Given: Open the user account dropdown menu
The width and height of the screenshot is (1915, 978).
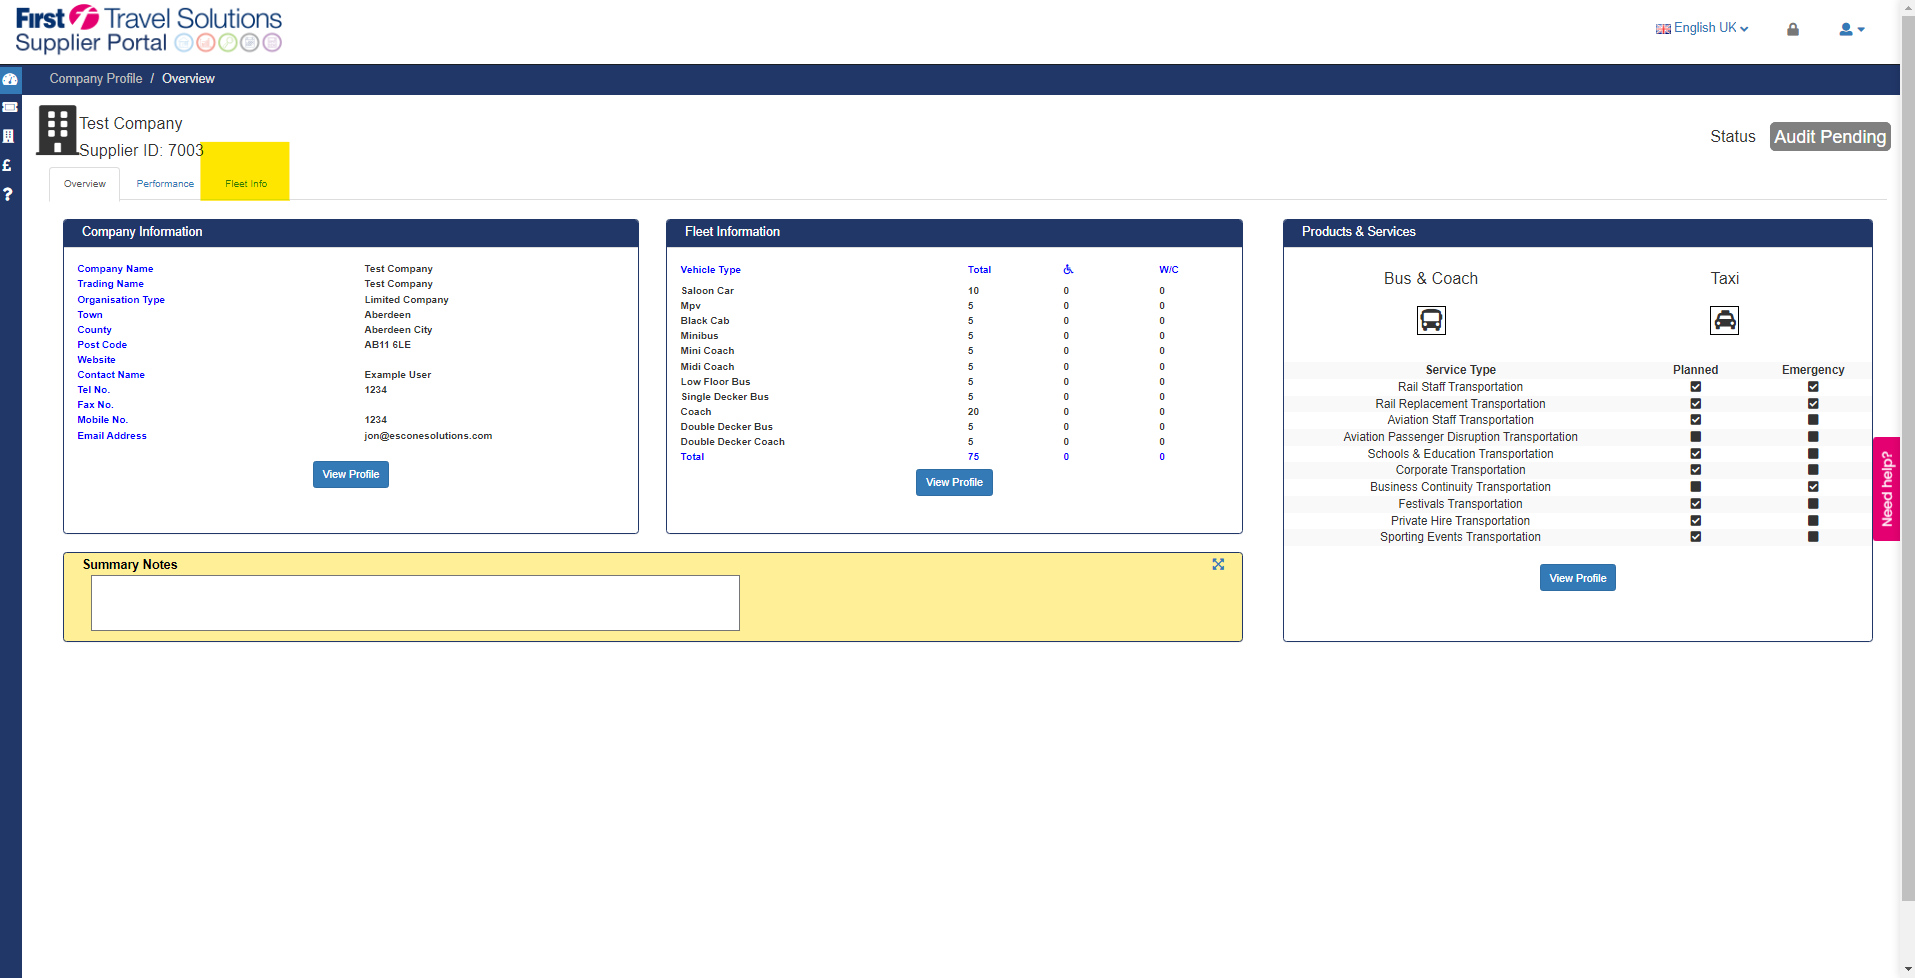Looking at the screenshot, I should click(x=1852, y=29).
